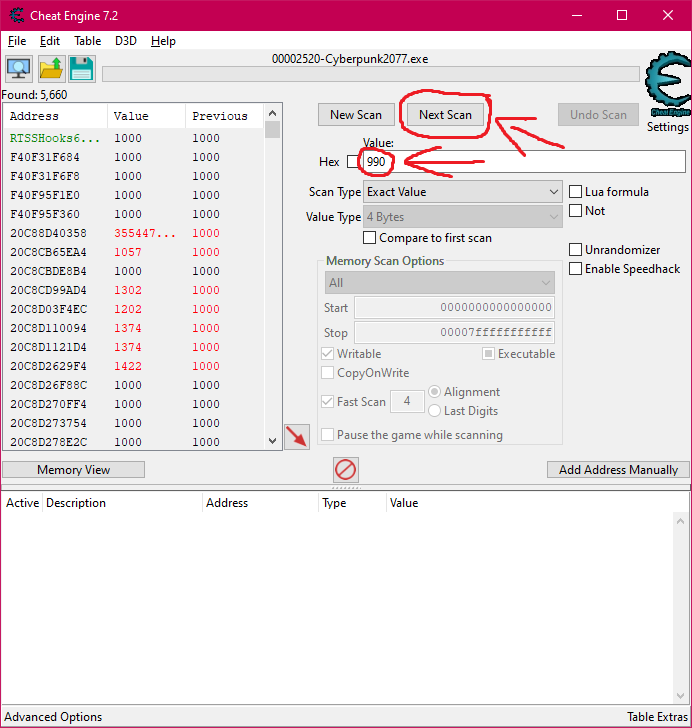Open the Help menu
The width and height of the screenshot is (692, 728).
[163, 41]
